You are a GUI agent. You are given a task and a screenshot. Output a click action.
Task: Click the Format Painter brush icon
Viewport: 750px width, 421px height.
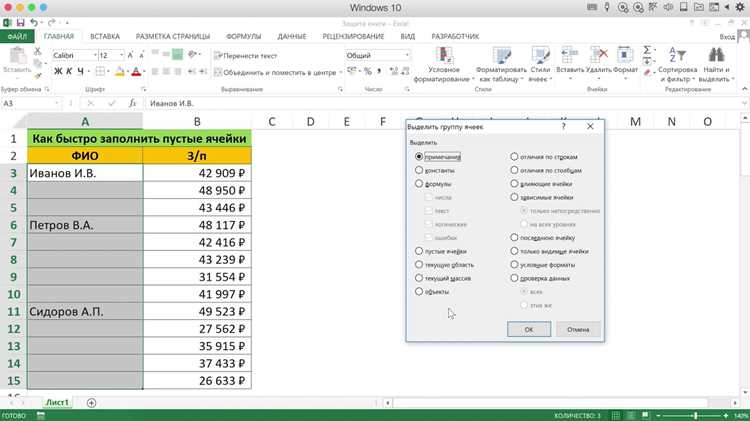pos(38,76)
